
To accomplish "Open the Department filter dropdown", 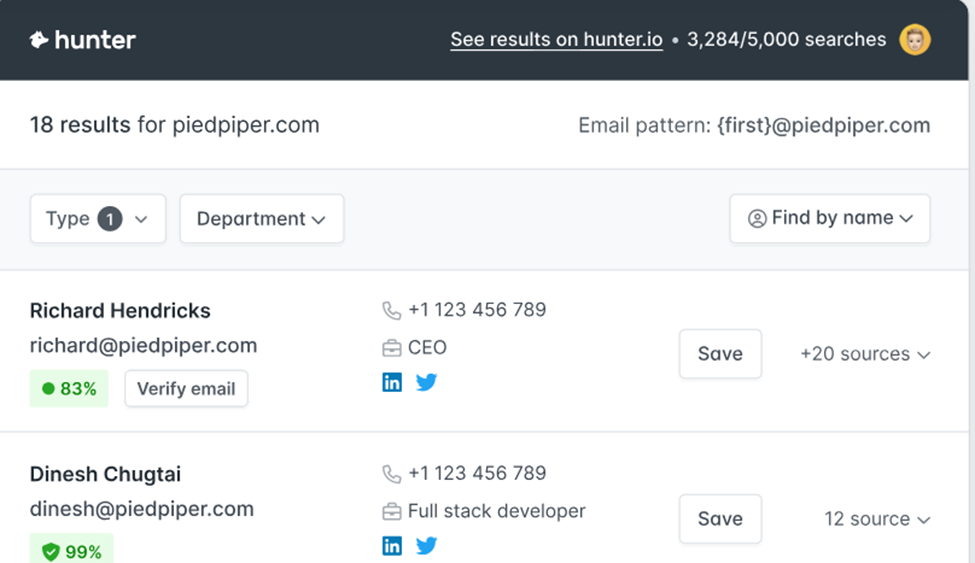I will pos(261,219).
